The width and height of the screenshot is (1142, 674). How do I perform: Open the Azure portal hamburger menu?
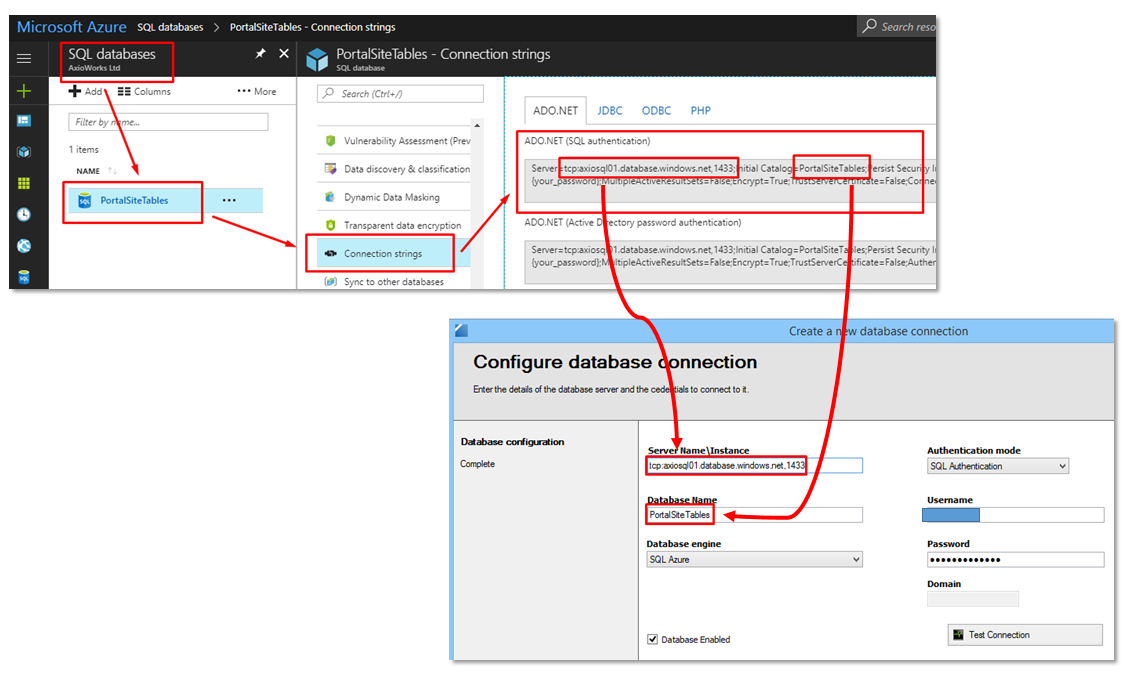pyautogui.click(x=24, y=58)
